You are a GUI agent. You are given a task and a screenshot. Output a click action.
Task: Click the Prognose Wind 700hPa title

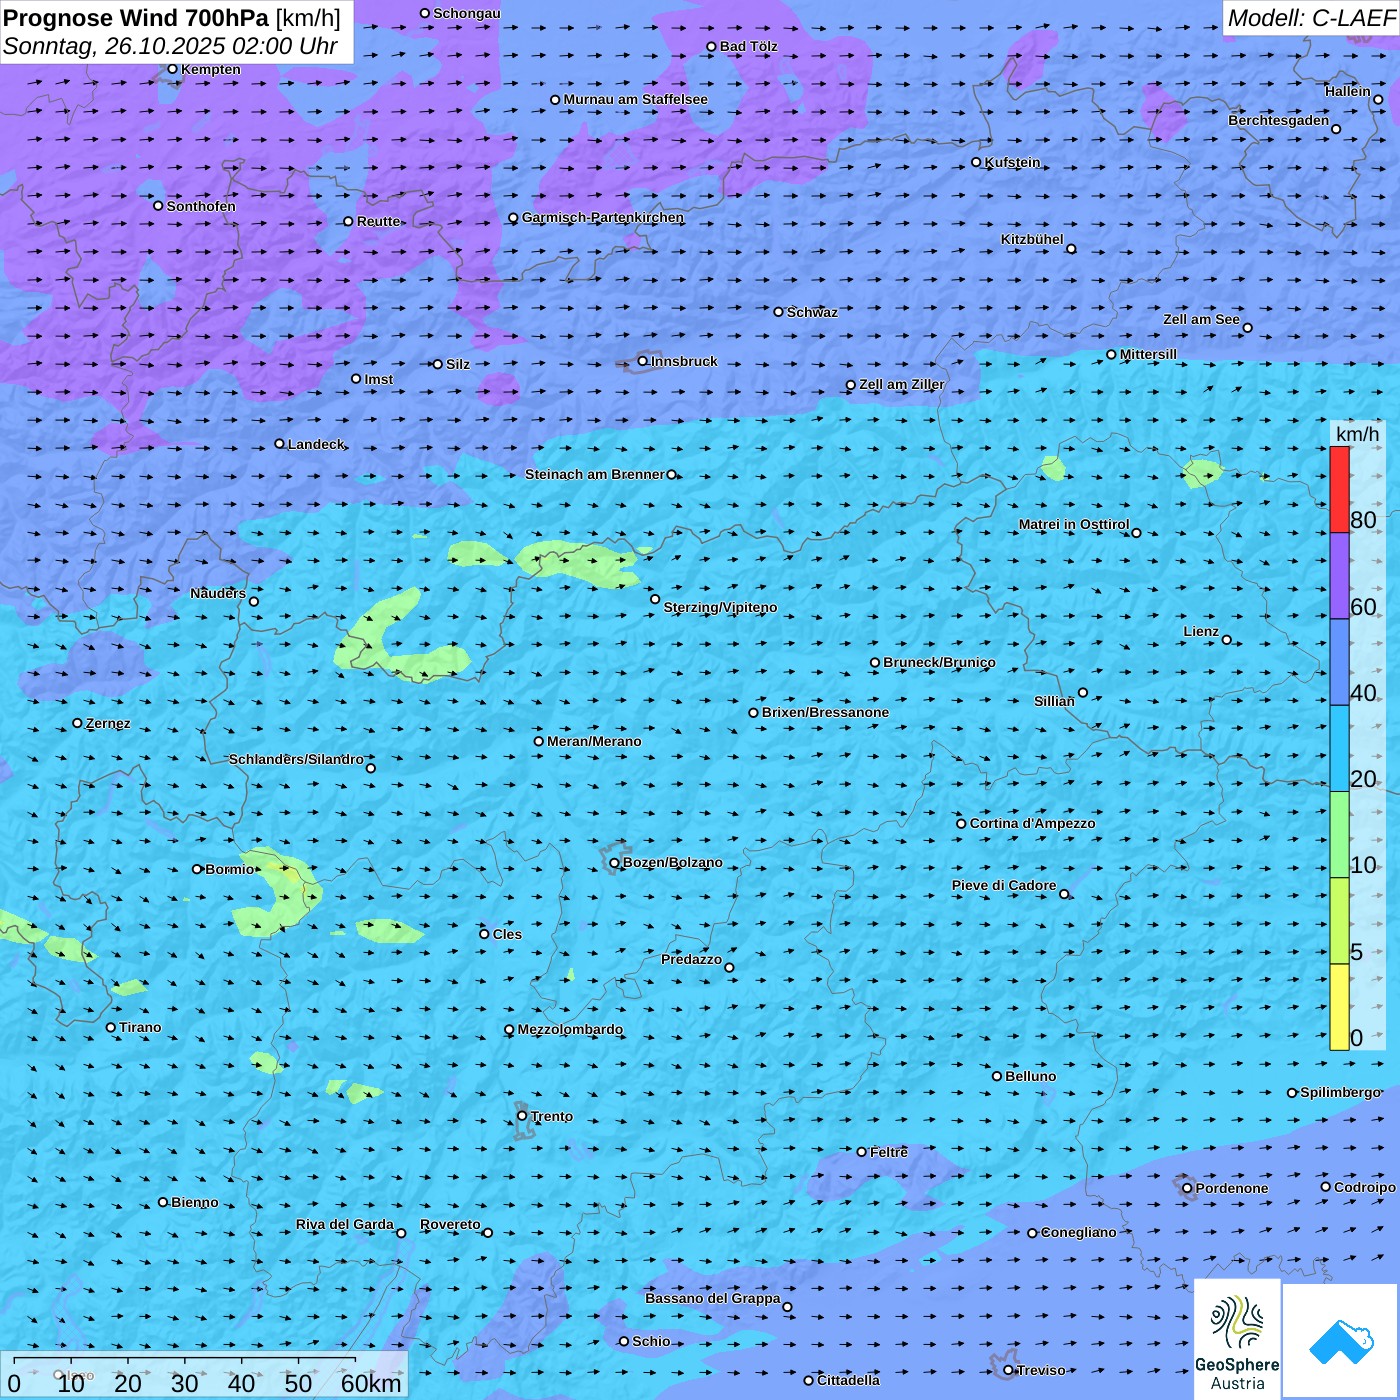(136, 18)
